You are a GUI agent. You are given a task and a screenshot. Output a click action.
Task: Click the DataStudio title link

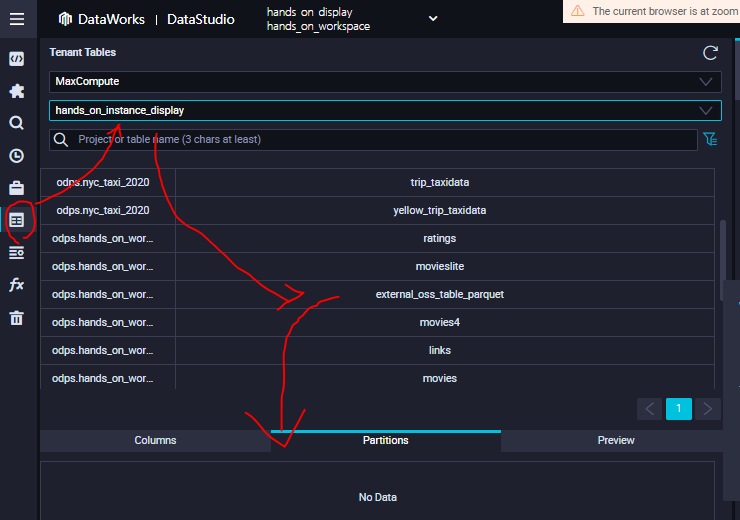(x=201, y=19)
